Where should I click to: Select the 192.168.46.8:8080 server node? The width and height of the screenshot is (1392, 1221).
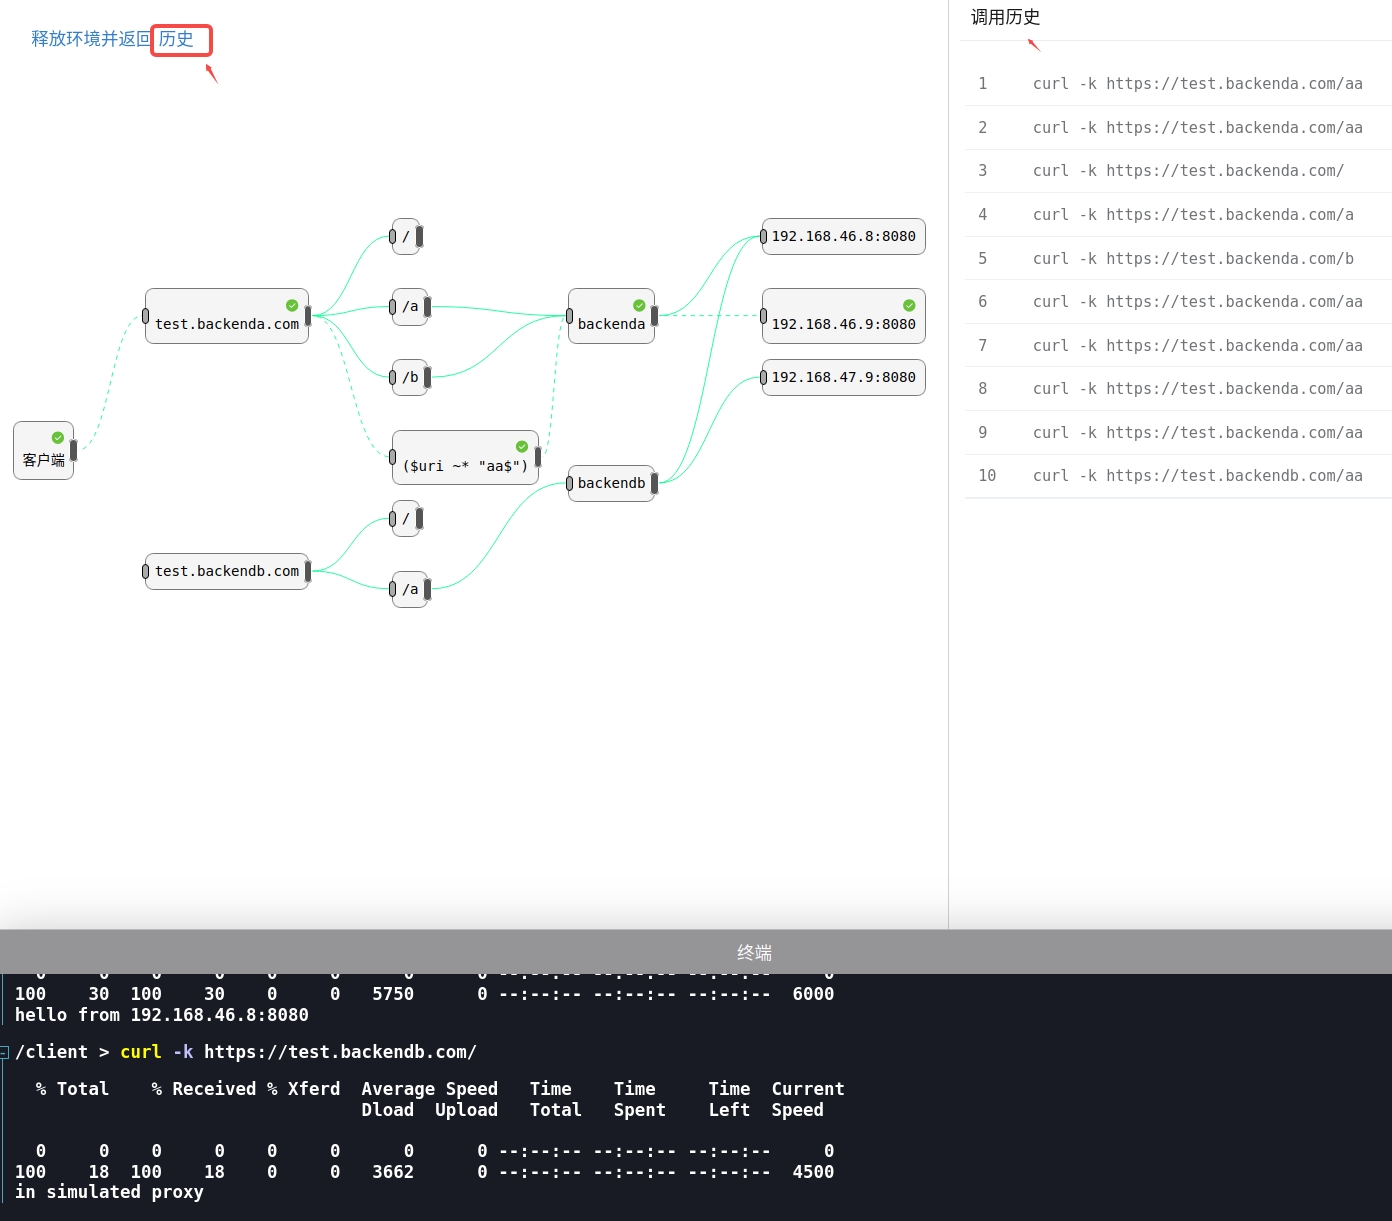[x=843, y=237]
